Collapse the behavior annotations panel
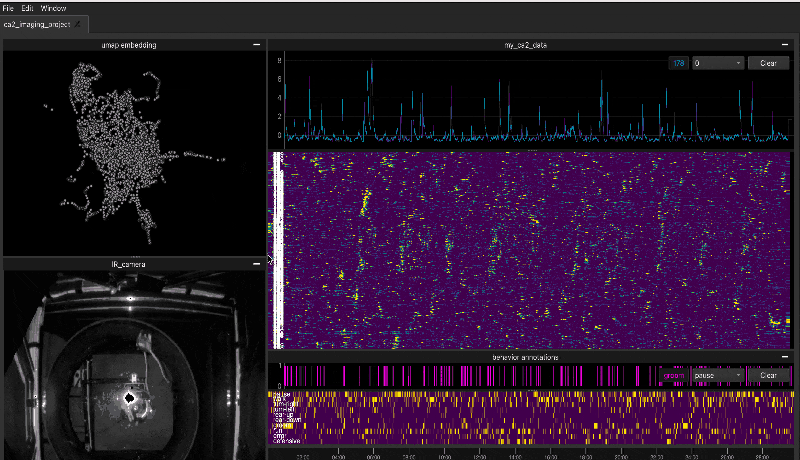Screen dimensions: 800x460 click(x=785, y=357)
